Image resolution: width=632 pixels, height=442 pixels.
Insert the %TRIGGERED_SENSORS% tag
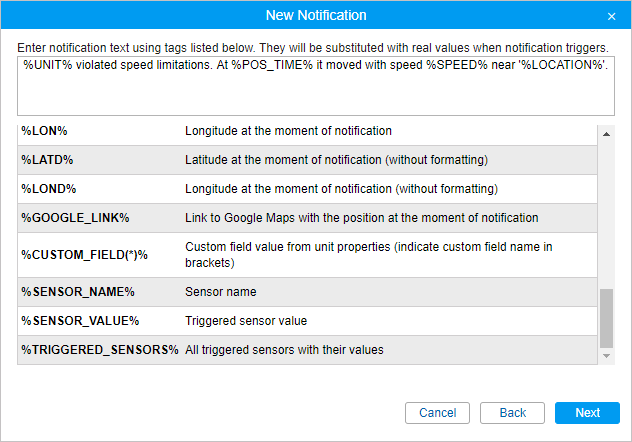99,350
